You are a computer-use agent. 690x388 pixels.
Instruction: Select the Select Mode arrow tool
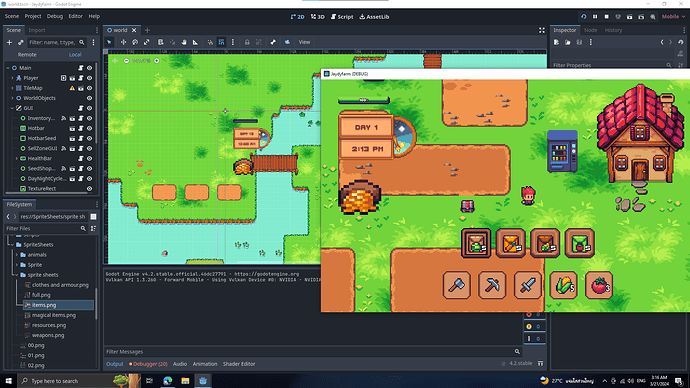pyautogui.click(x=109, y=42)
